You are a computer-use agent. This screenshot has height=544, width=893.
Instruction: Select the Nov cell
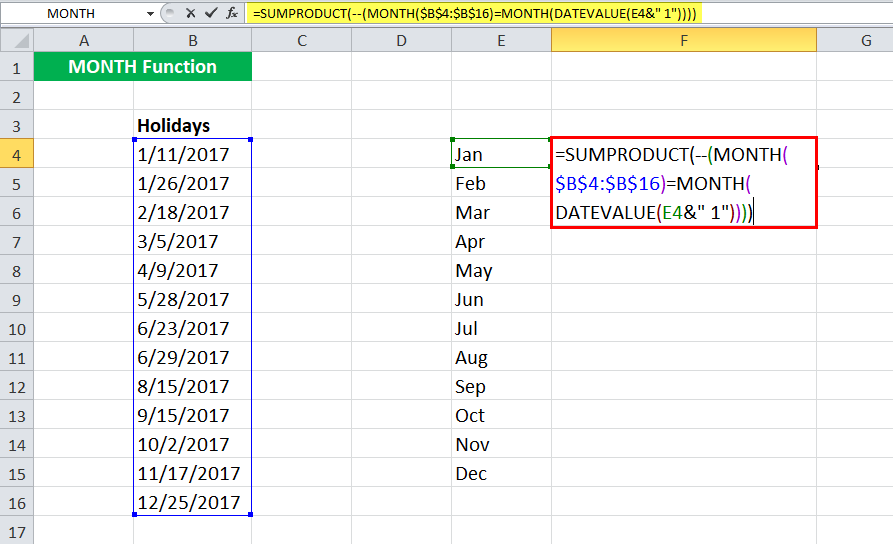click(x=501, y=444)
